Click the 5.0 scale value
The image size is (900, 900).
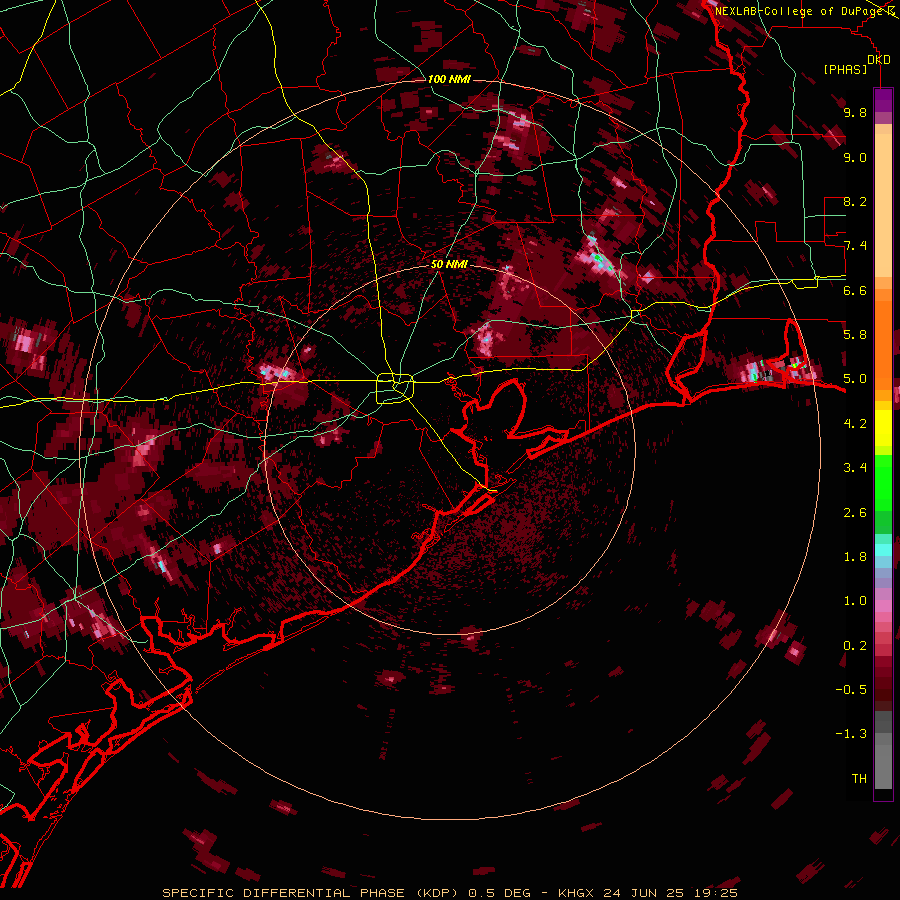coord(855,379)
